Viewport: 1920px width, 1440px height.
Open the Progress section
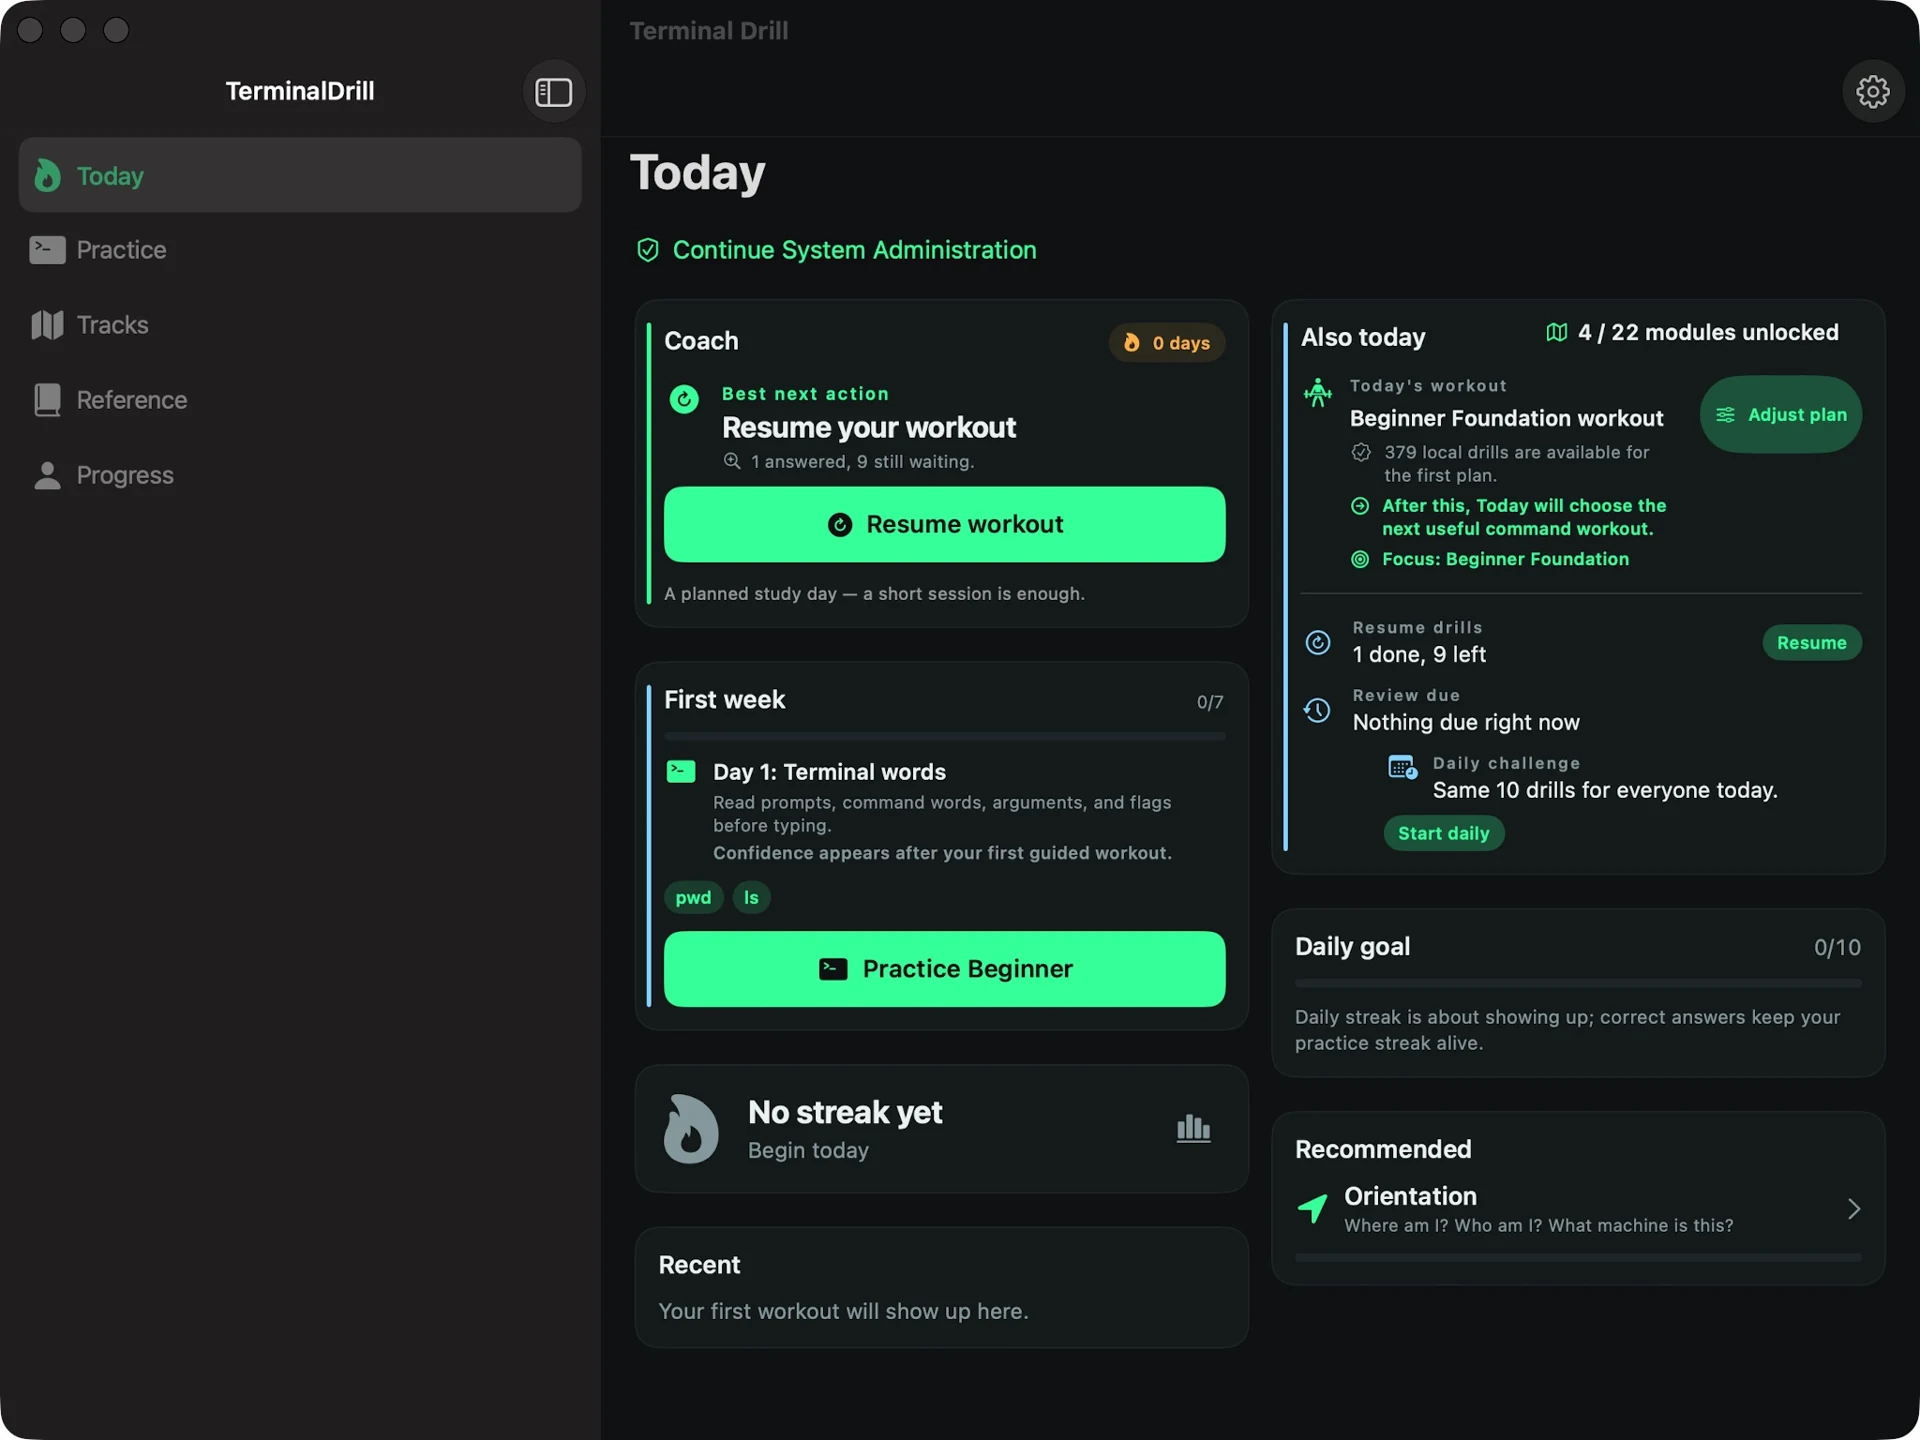pos(300,475)
